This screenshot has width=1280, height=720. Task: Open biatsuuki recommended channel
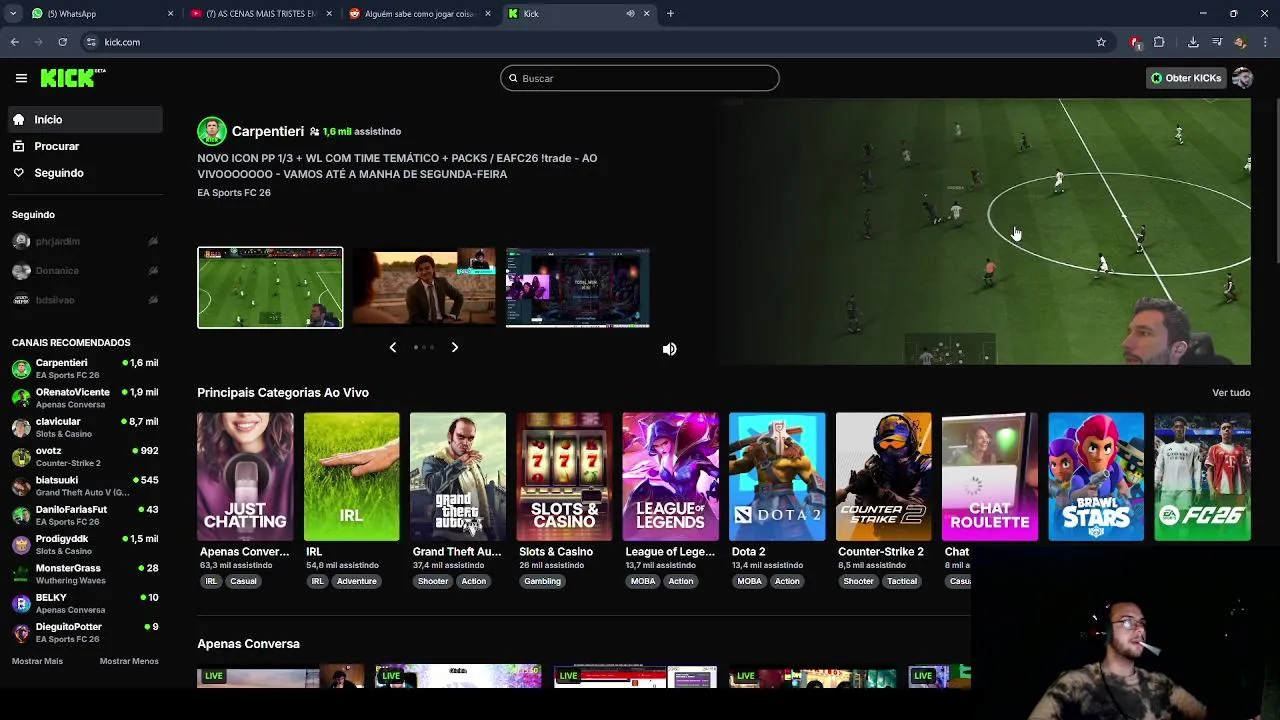click(x=85, y=486)
